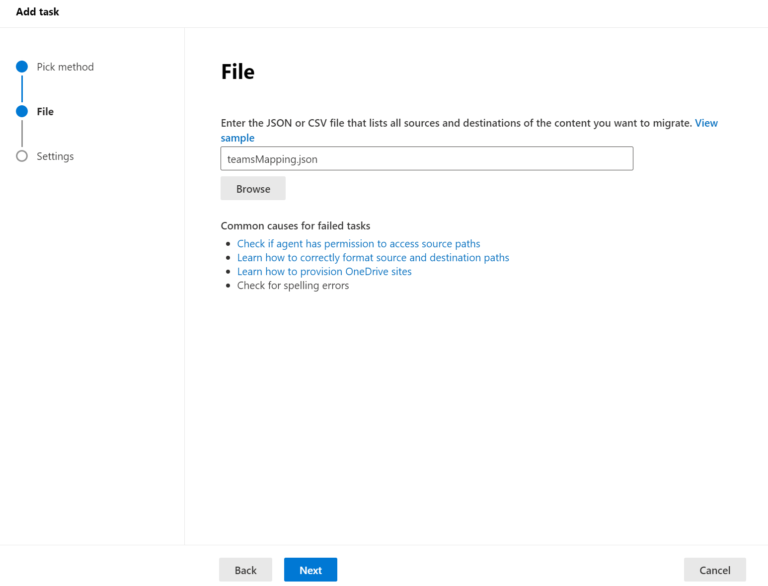This screenshot has width=768, height=586.
Task: Click the large 'File' page heading
Action: (x=238, y=72)
